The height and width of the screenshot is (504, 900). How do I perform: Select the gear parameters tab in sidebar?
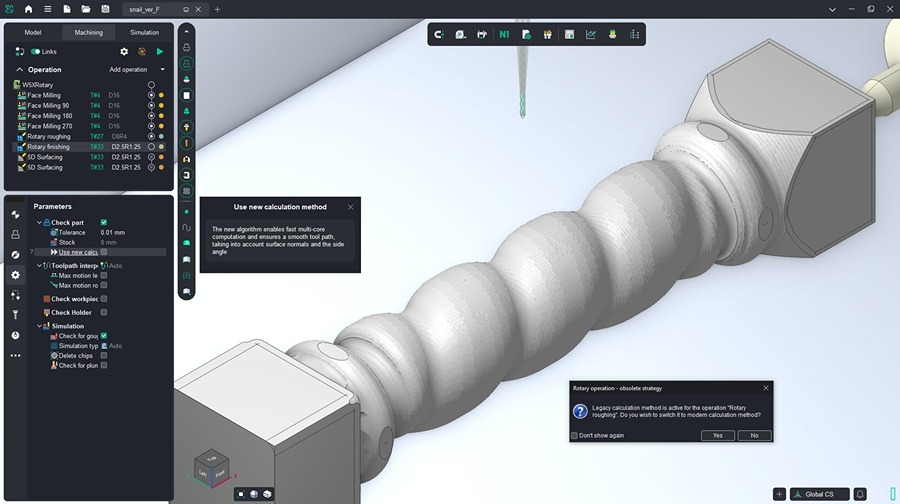coord(15,274)
